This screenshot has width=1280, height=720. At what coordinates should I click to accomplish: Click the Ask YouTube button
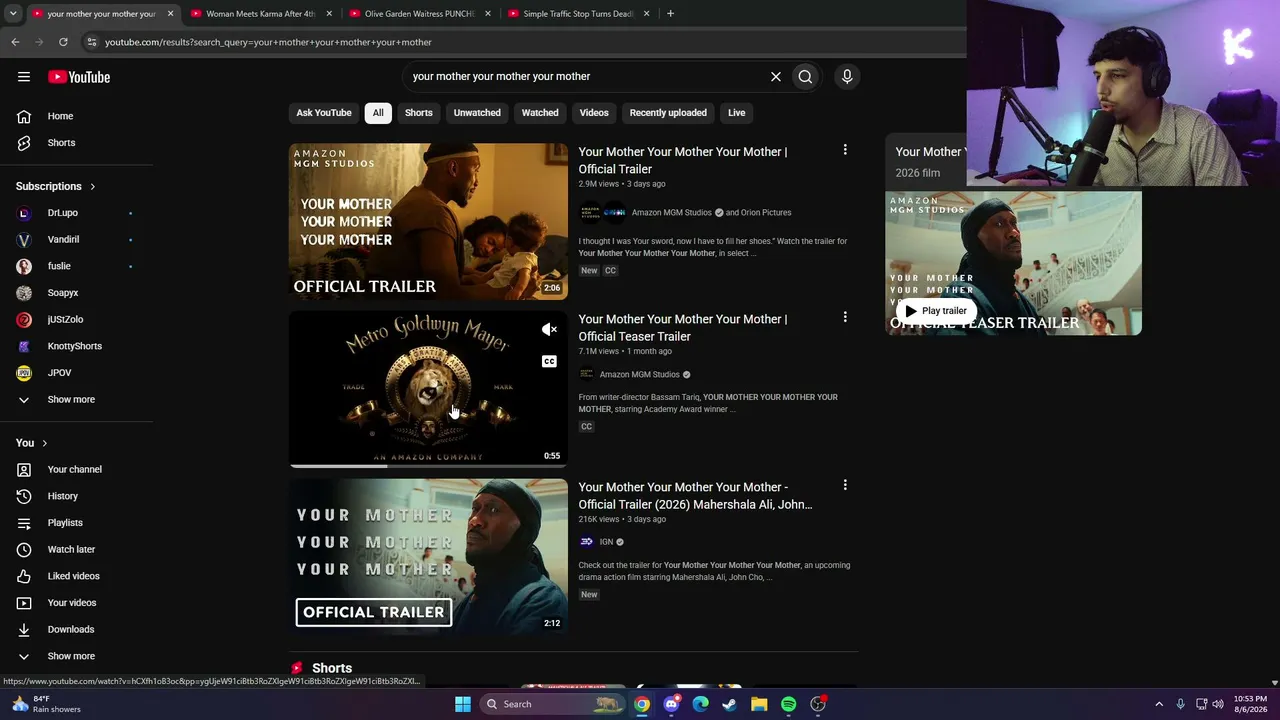[x=324, y=113]
